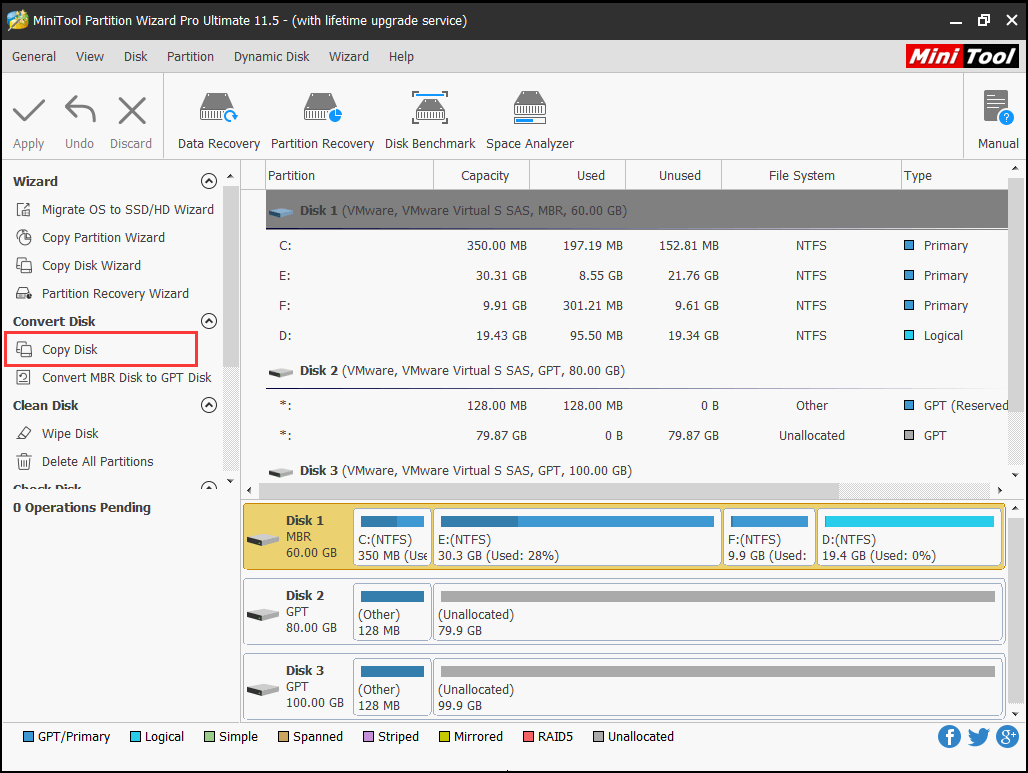Select Disk 3 unallocated 99.9 GB block

click(718, 688)
